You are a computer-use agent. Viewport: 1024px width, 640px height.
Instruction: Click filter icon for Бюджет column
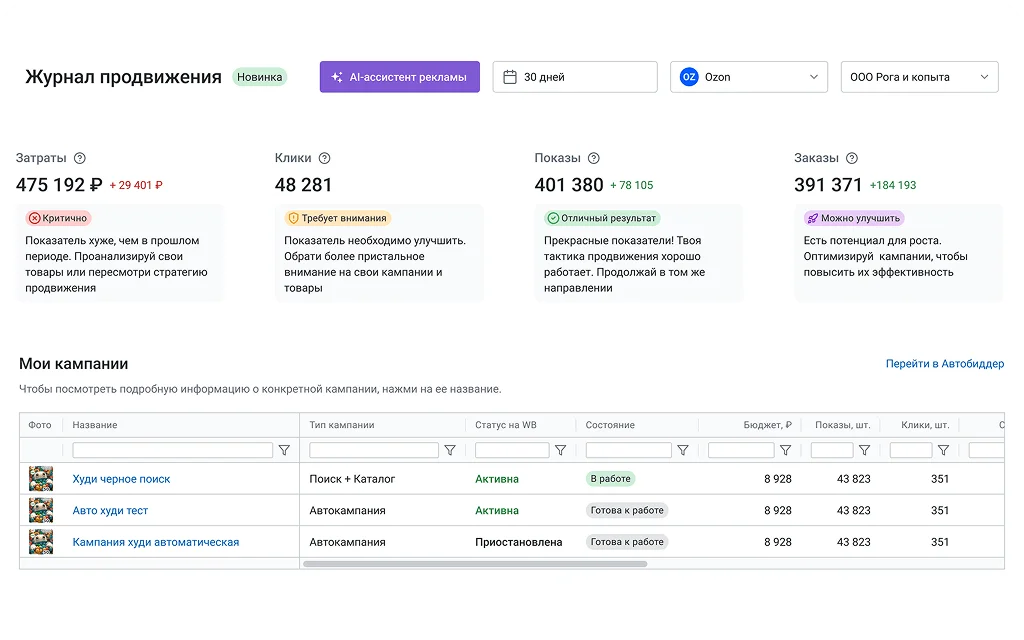[785, 451]
